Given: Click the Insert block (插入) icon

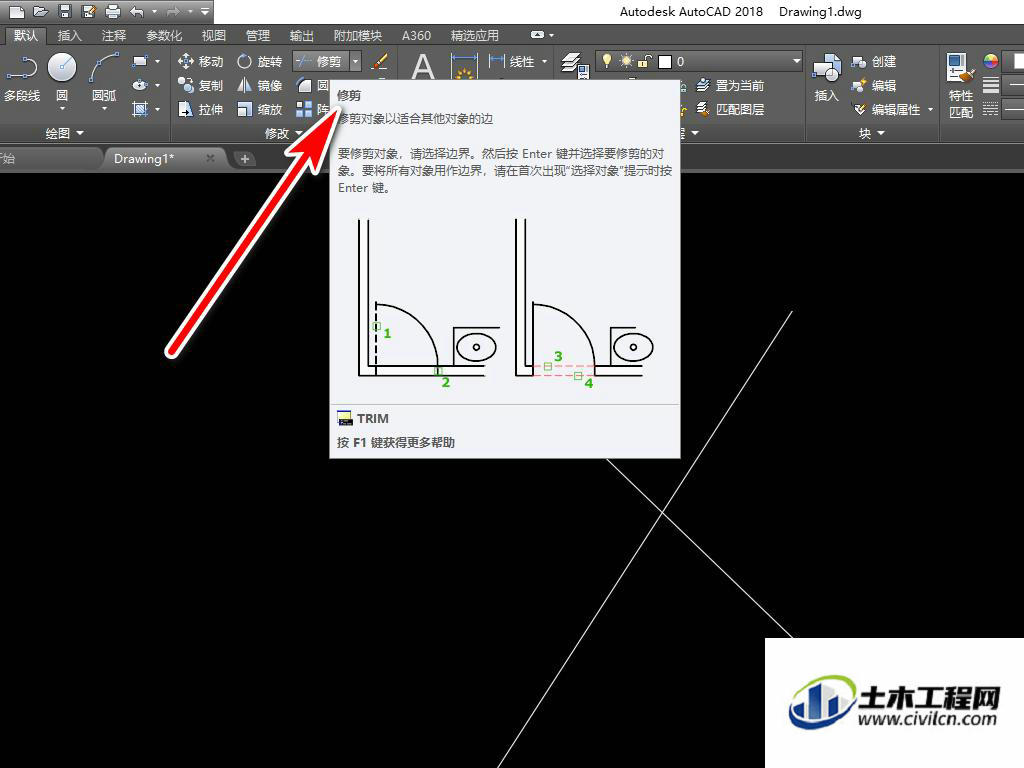Looking at the screenshot, I should tap(826, 78).
